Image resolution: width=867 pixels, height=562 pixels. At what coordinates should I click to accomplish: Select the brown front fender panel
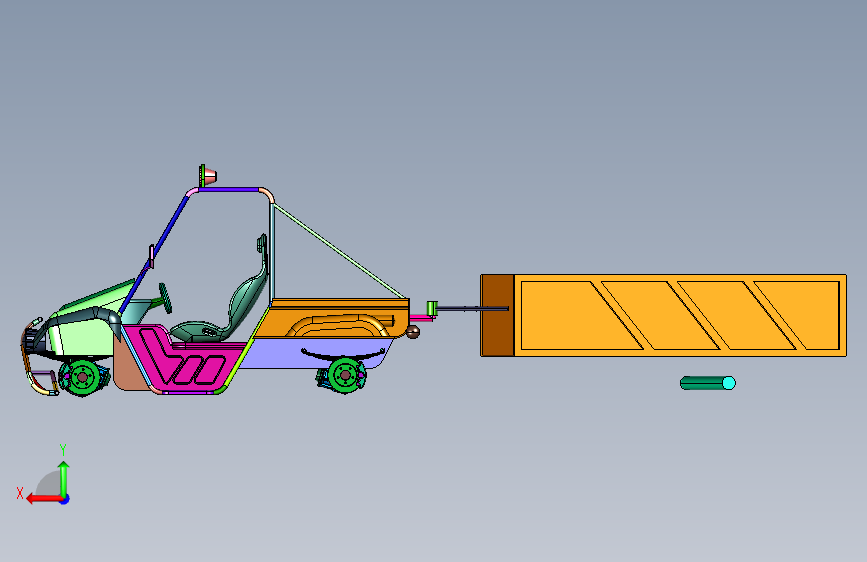pyautogui.click(x=129, y=365)
